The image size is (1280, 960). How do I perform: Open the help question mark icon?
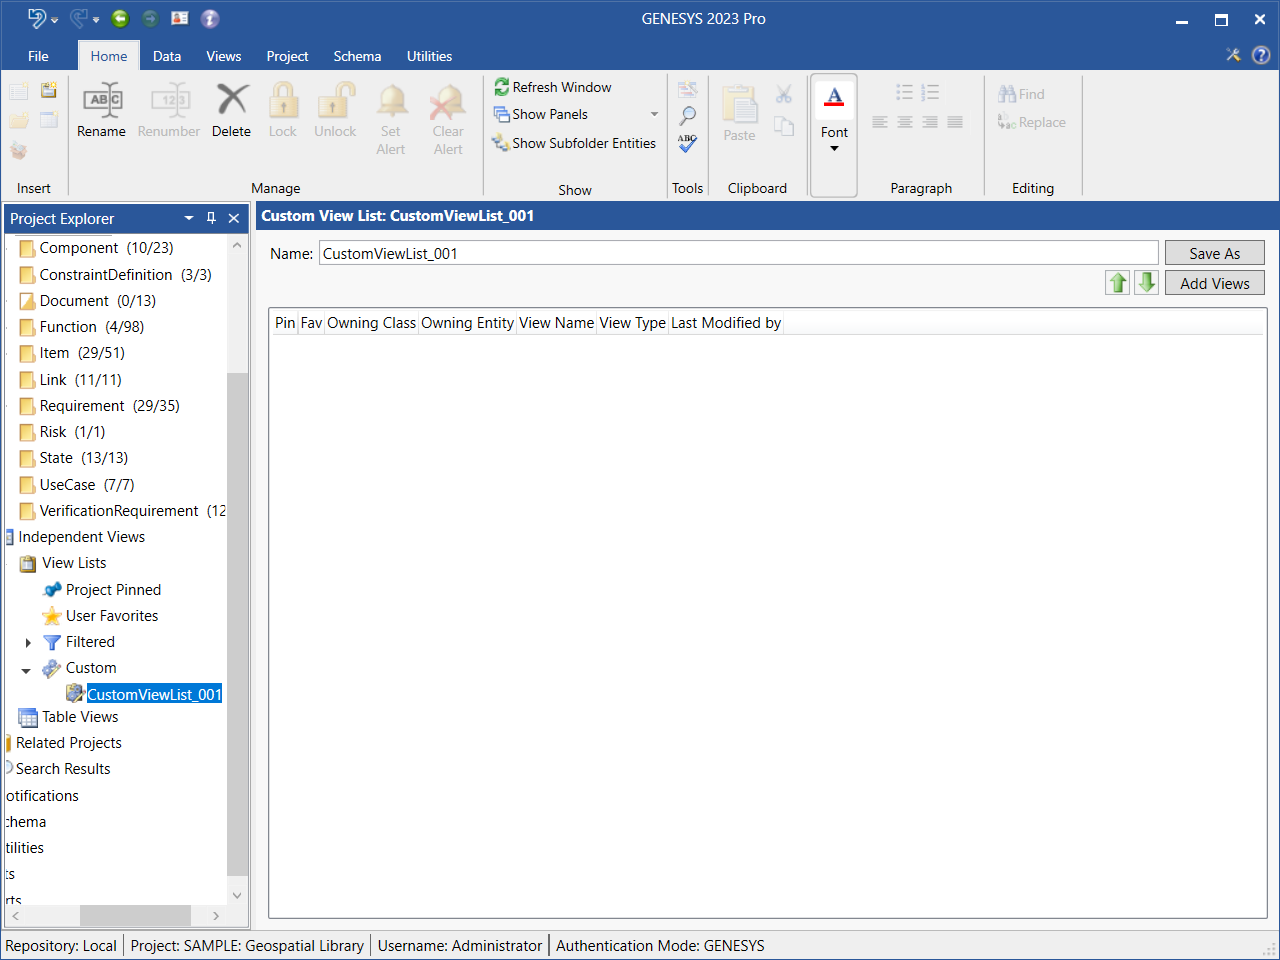tap(1261, 55)
